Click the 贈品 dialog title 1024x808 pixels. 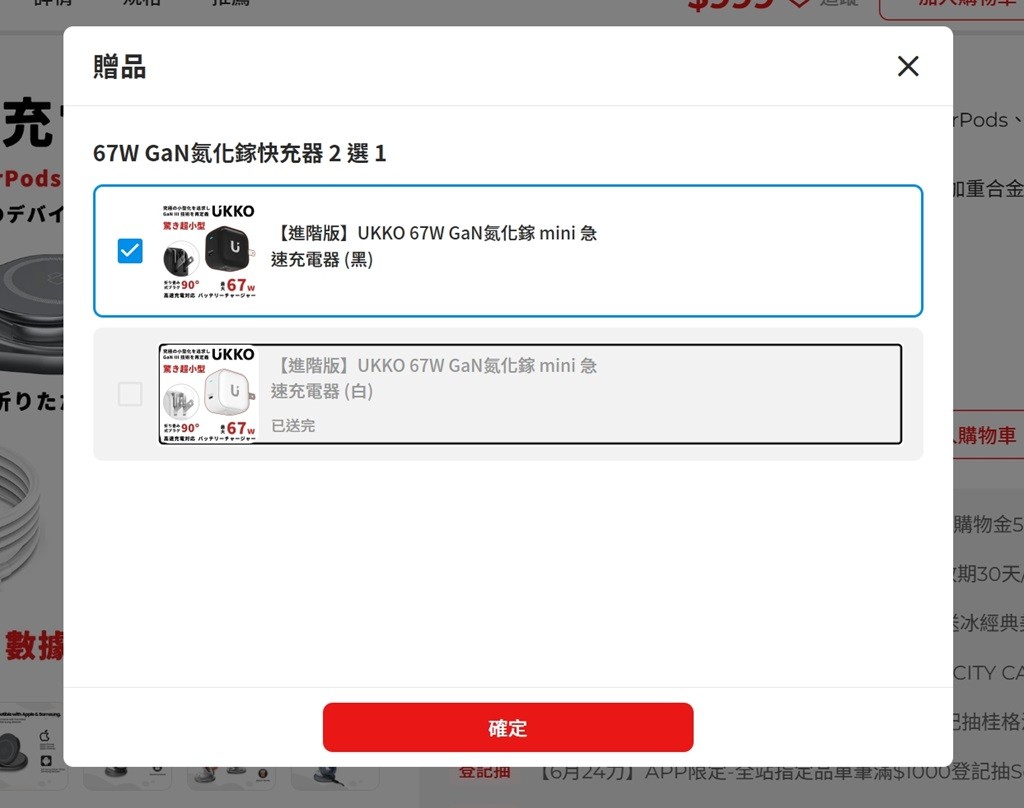point(120,67)
